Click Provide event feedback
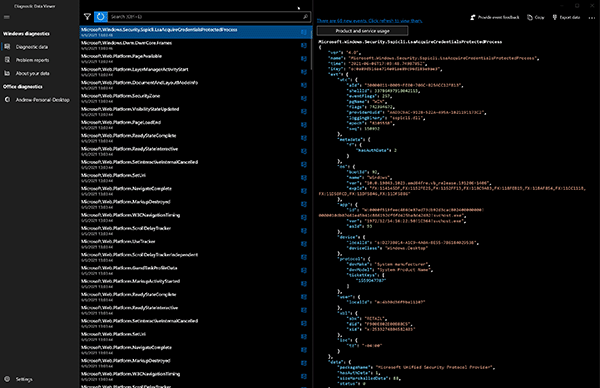This screenshot has height=388, width=600. point(495,17)
